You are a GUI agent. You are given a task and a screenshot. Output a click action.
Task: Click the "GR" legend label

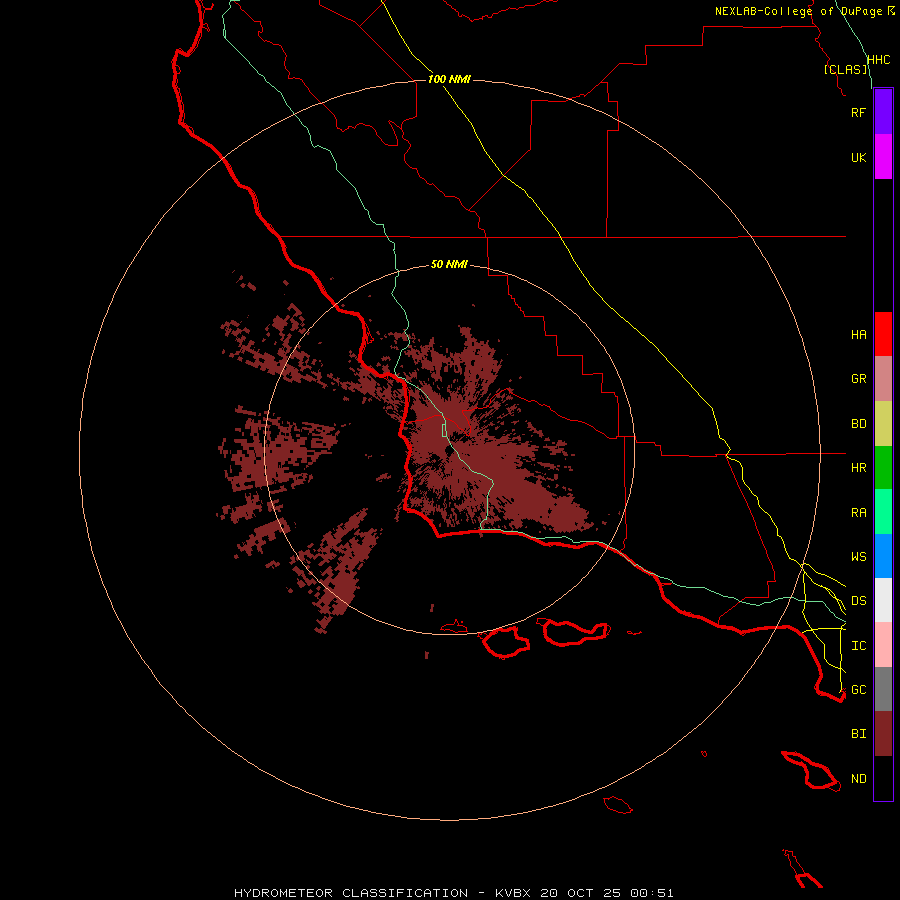858,379
